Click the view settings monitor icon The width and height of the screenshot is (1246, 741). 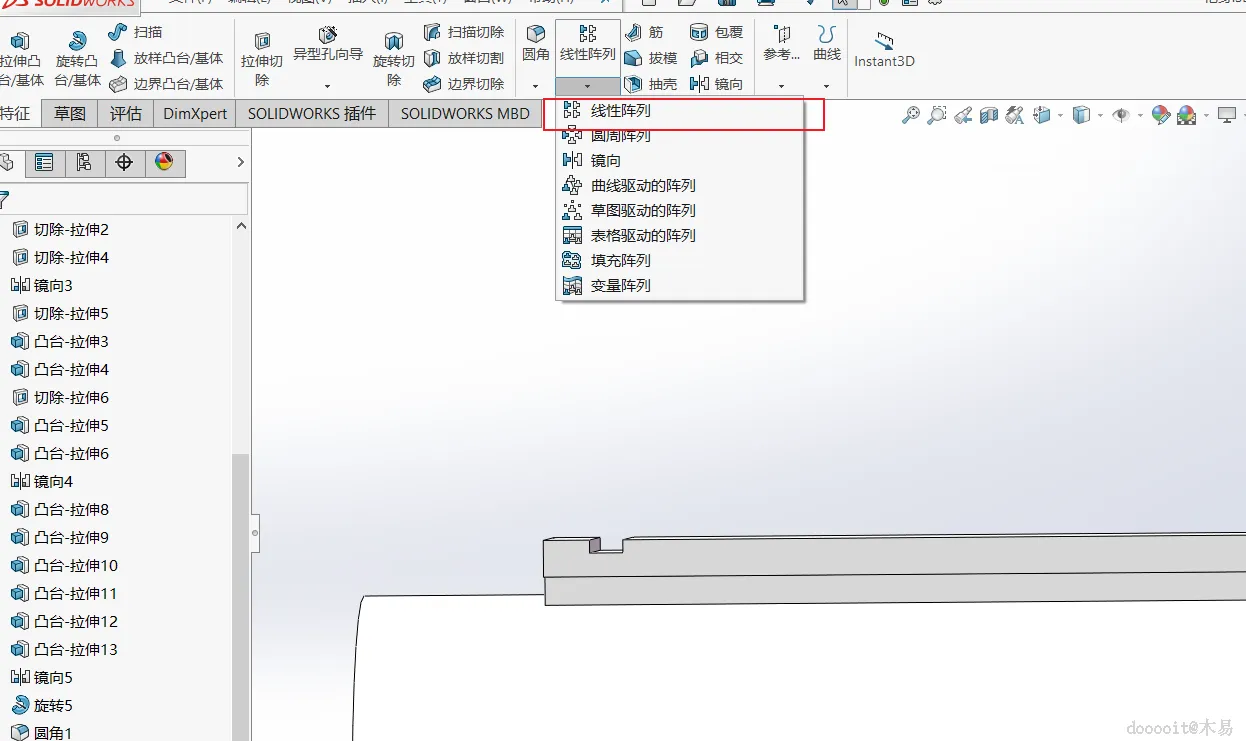point(1227,115)
